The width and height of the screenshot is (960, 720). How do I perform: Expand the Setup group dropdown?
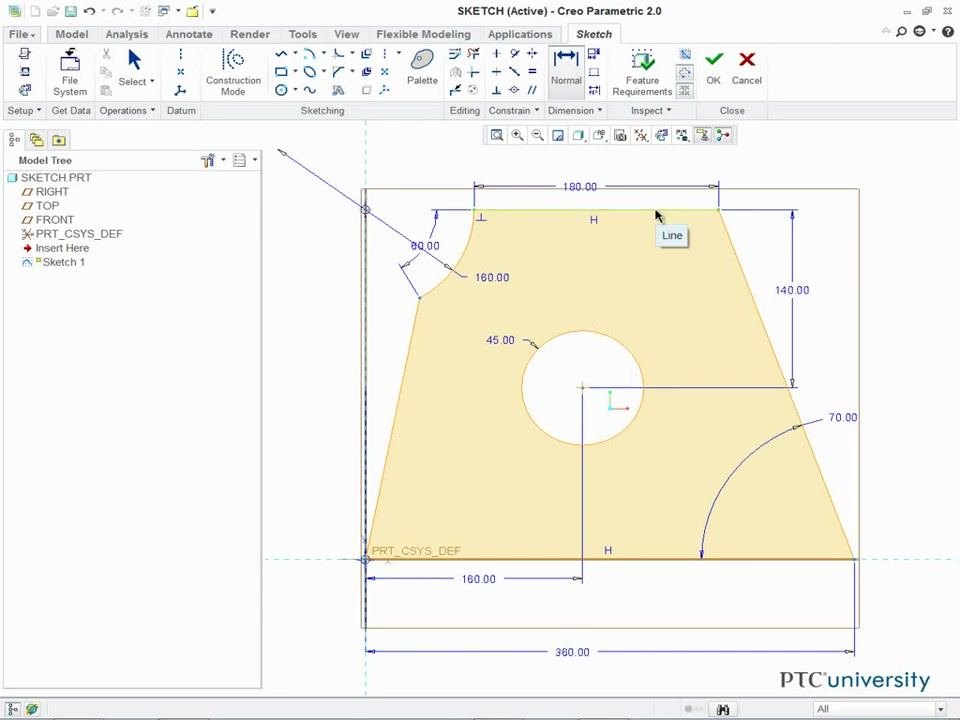click(x=24, y=111)
